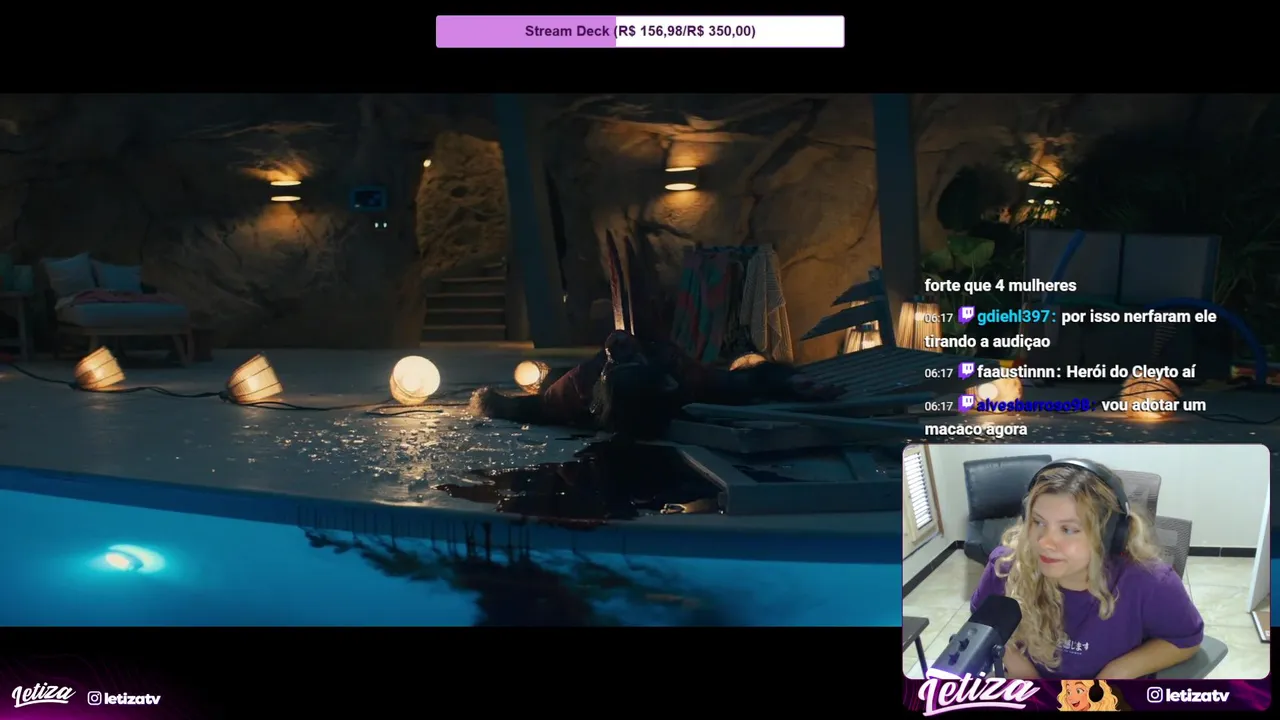This screenshot has width=1280, height=720.
Task: Click chat text "vou adotar um"
Action: (1153, 405)
